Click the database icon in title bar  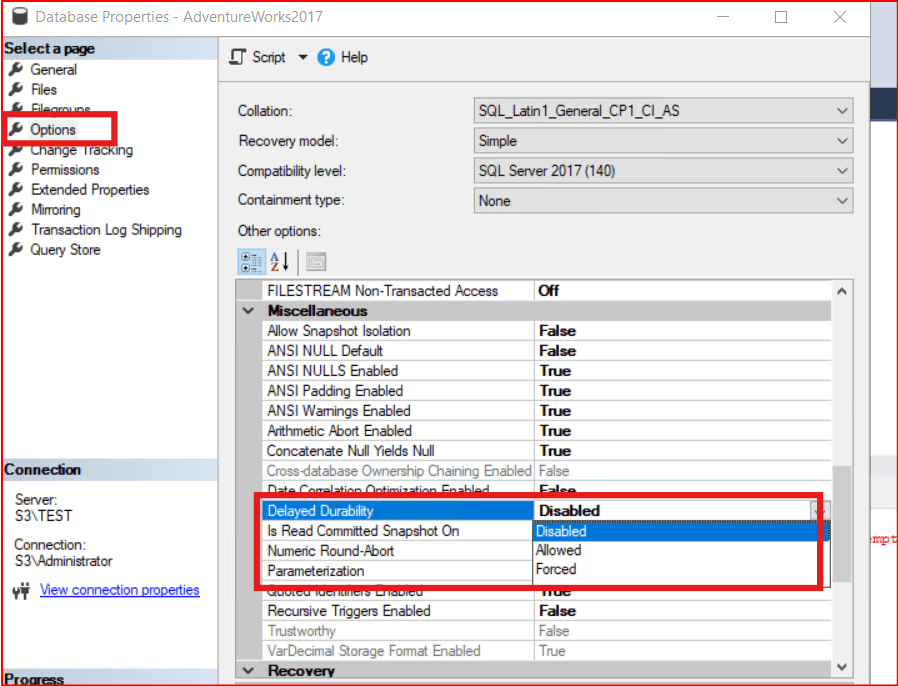coord(16,17)
